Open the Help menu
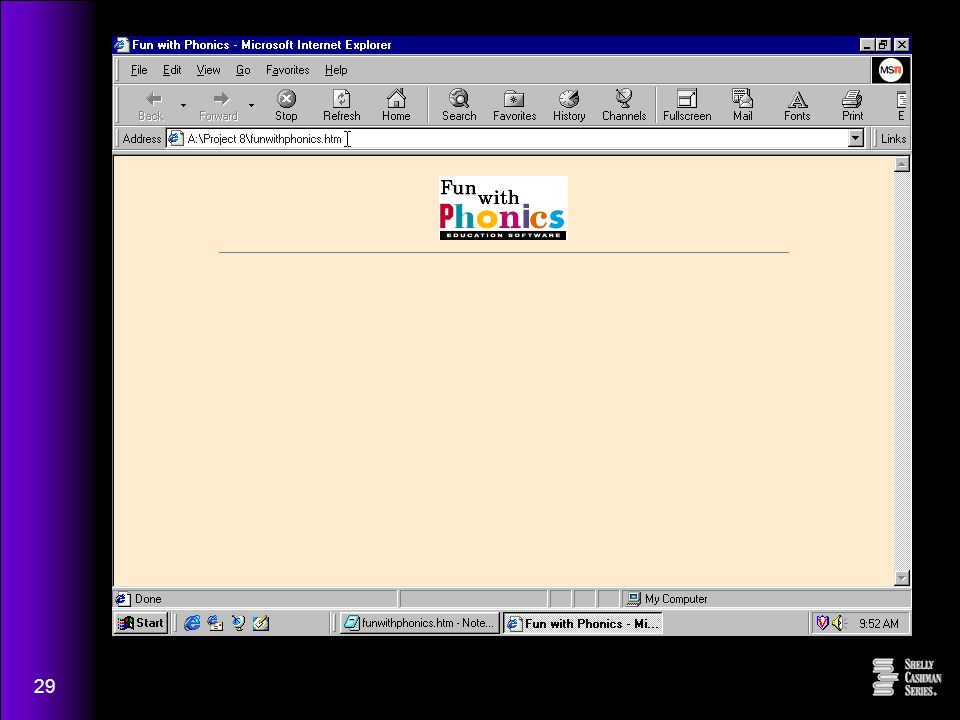Image resolution: width=960 pixels, height=720 pixels. [336, 70]
